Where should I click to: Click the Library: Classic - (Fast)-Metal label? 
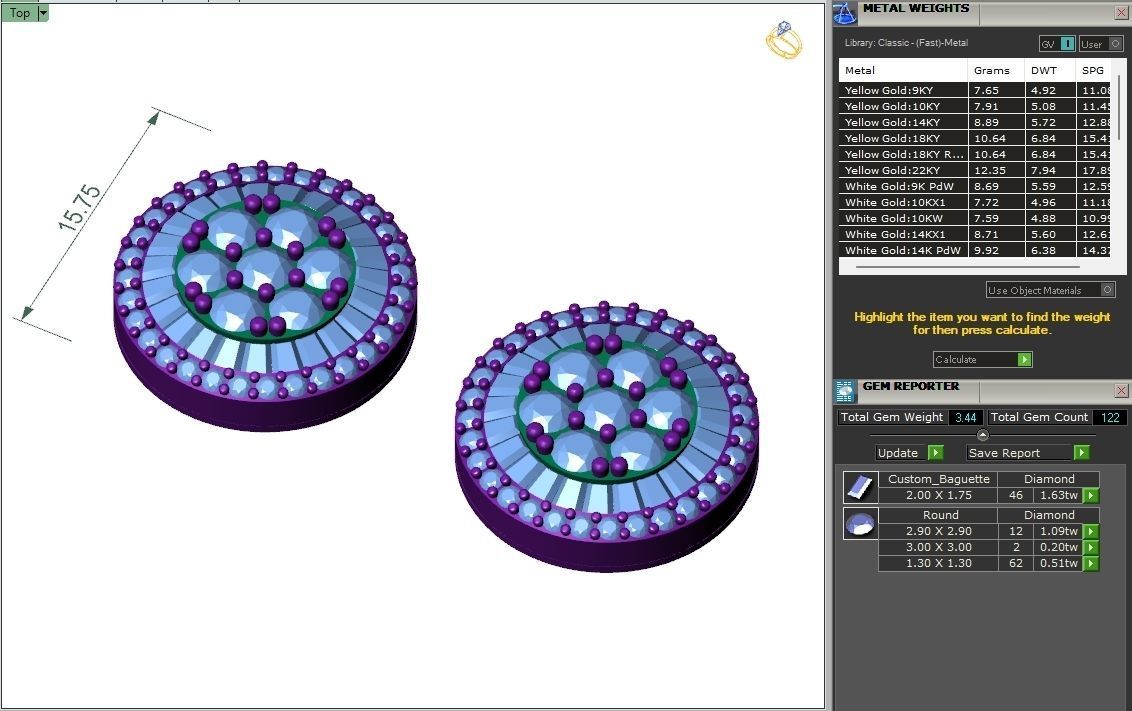tap(906, 43)
